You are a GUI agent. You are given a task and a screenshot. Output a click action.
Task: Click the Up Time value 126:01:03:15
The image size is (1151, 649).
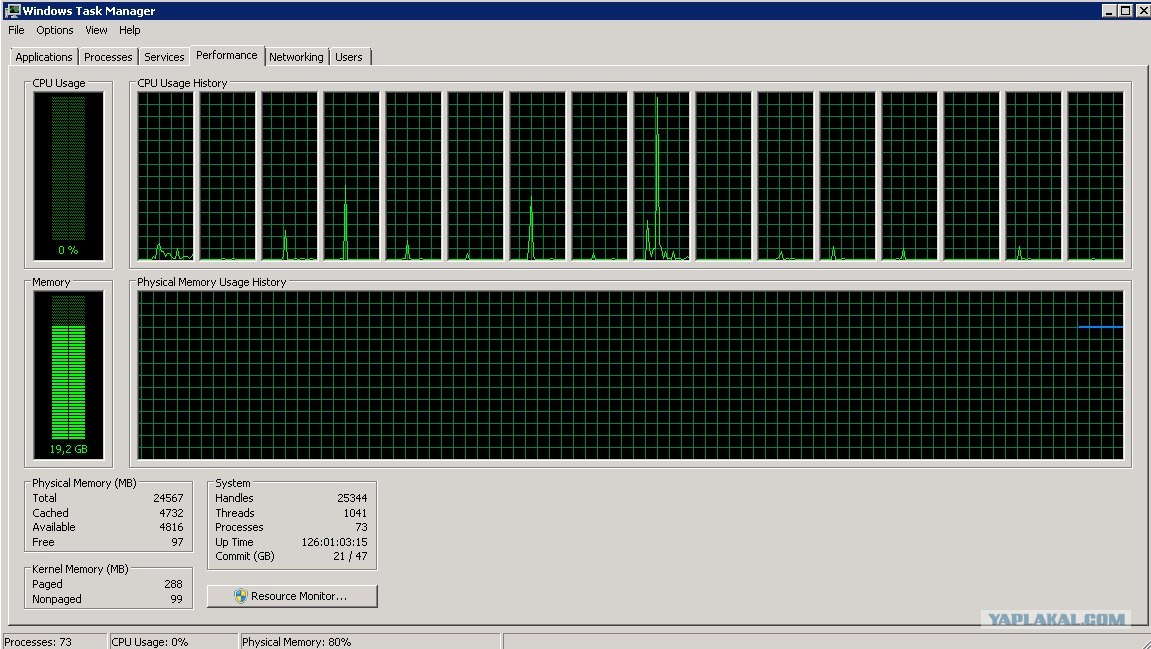(x=334, y=542)
